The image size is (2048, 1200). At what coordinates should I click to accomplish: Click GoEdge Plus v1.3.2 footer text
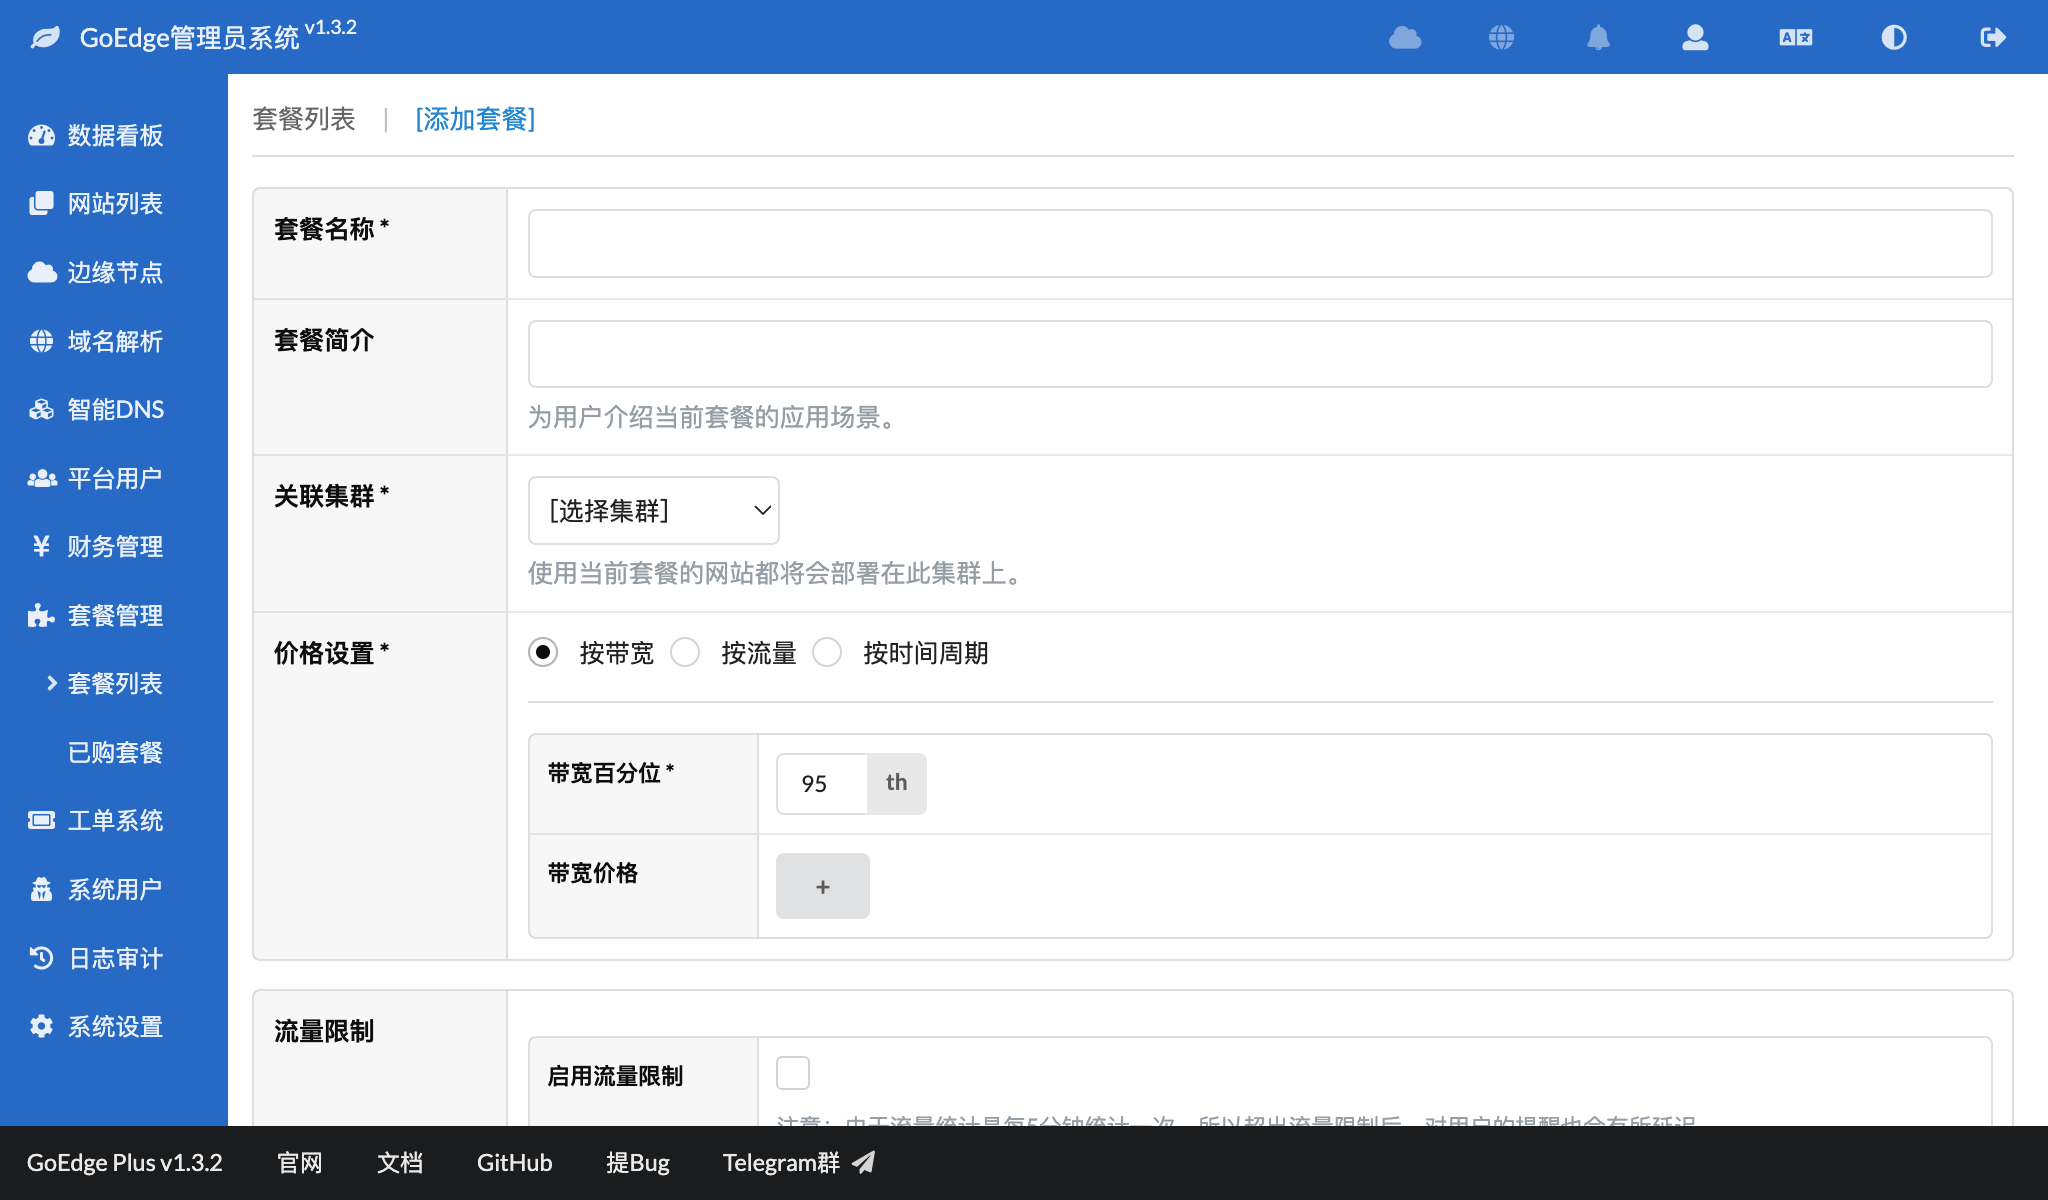tap(125, 1162)
